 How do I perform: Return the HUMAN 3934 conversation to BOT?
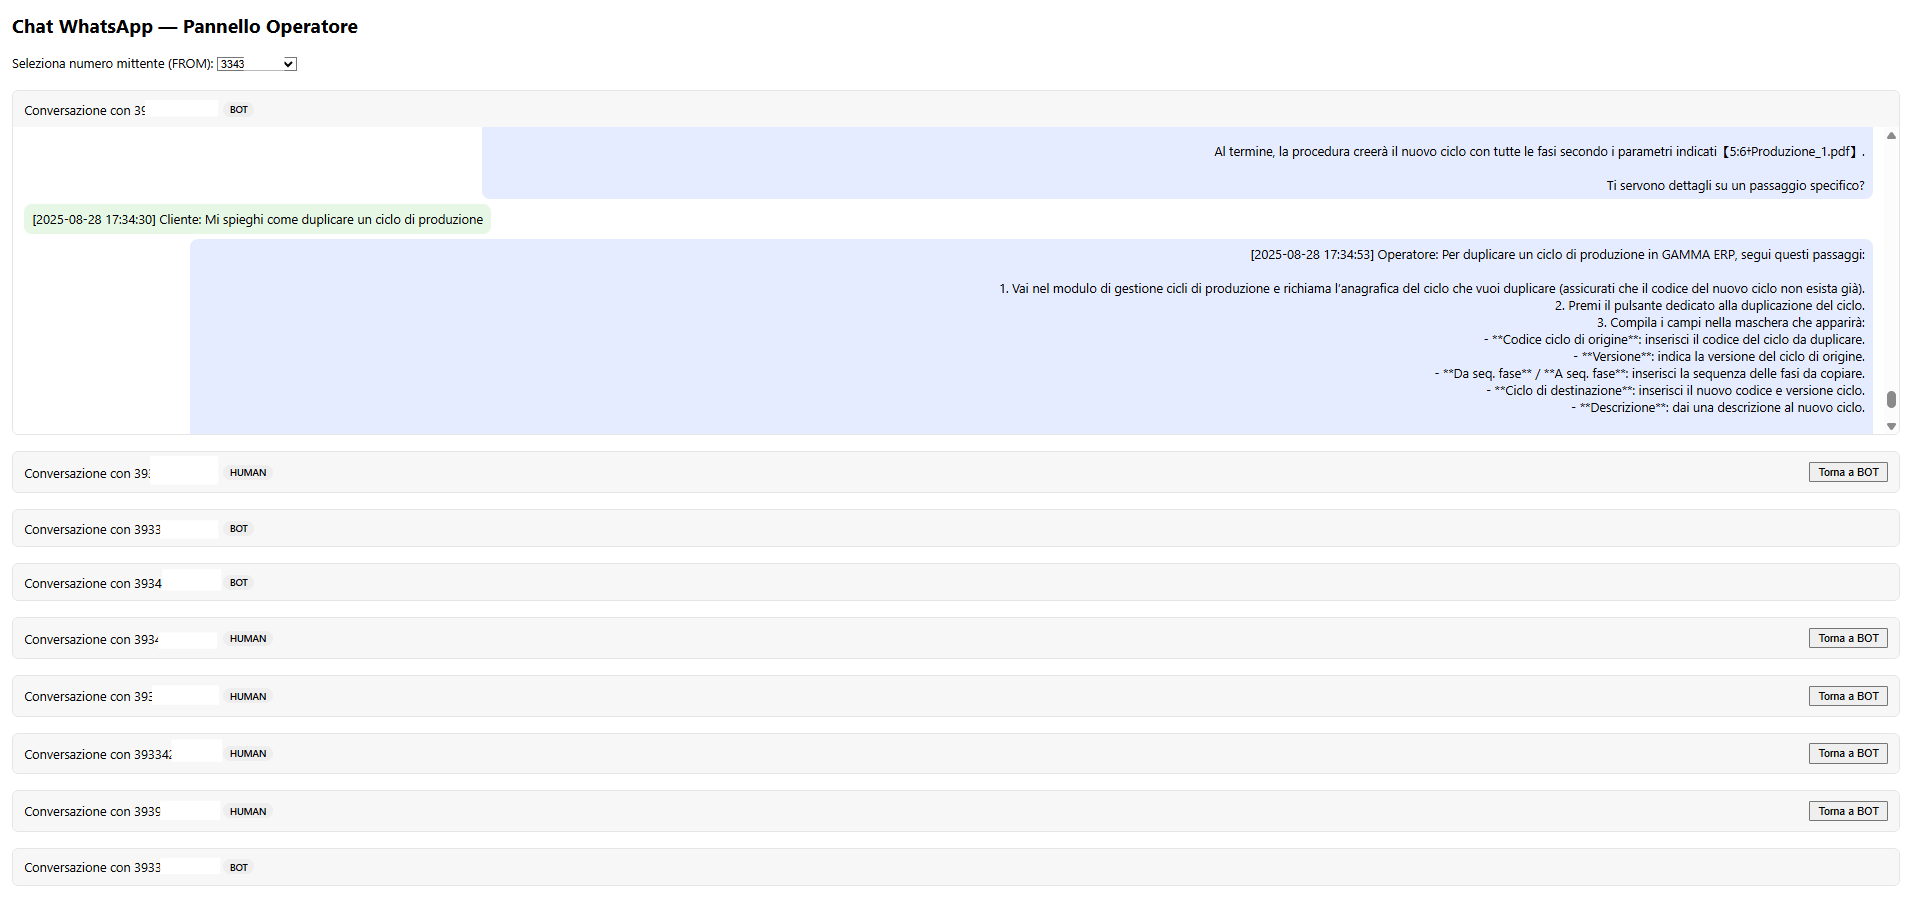pos(1847,638)
